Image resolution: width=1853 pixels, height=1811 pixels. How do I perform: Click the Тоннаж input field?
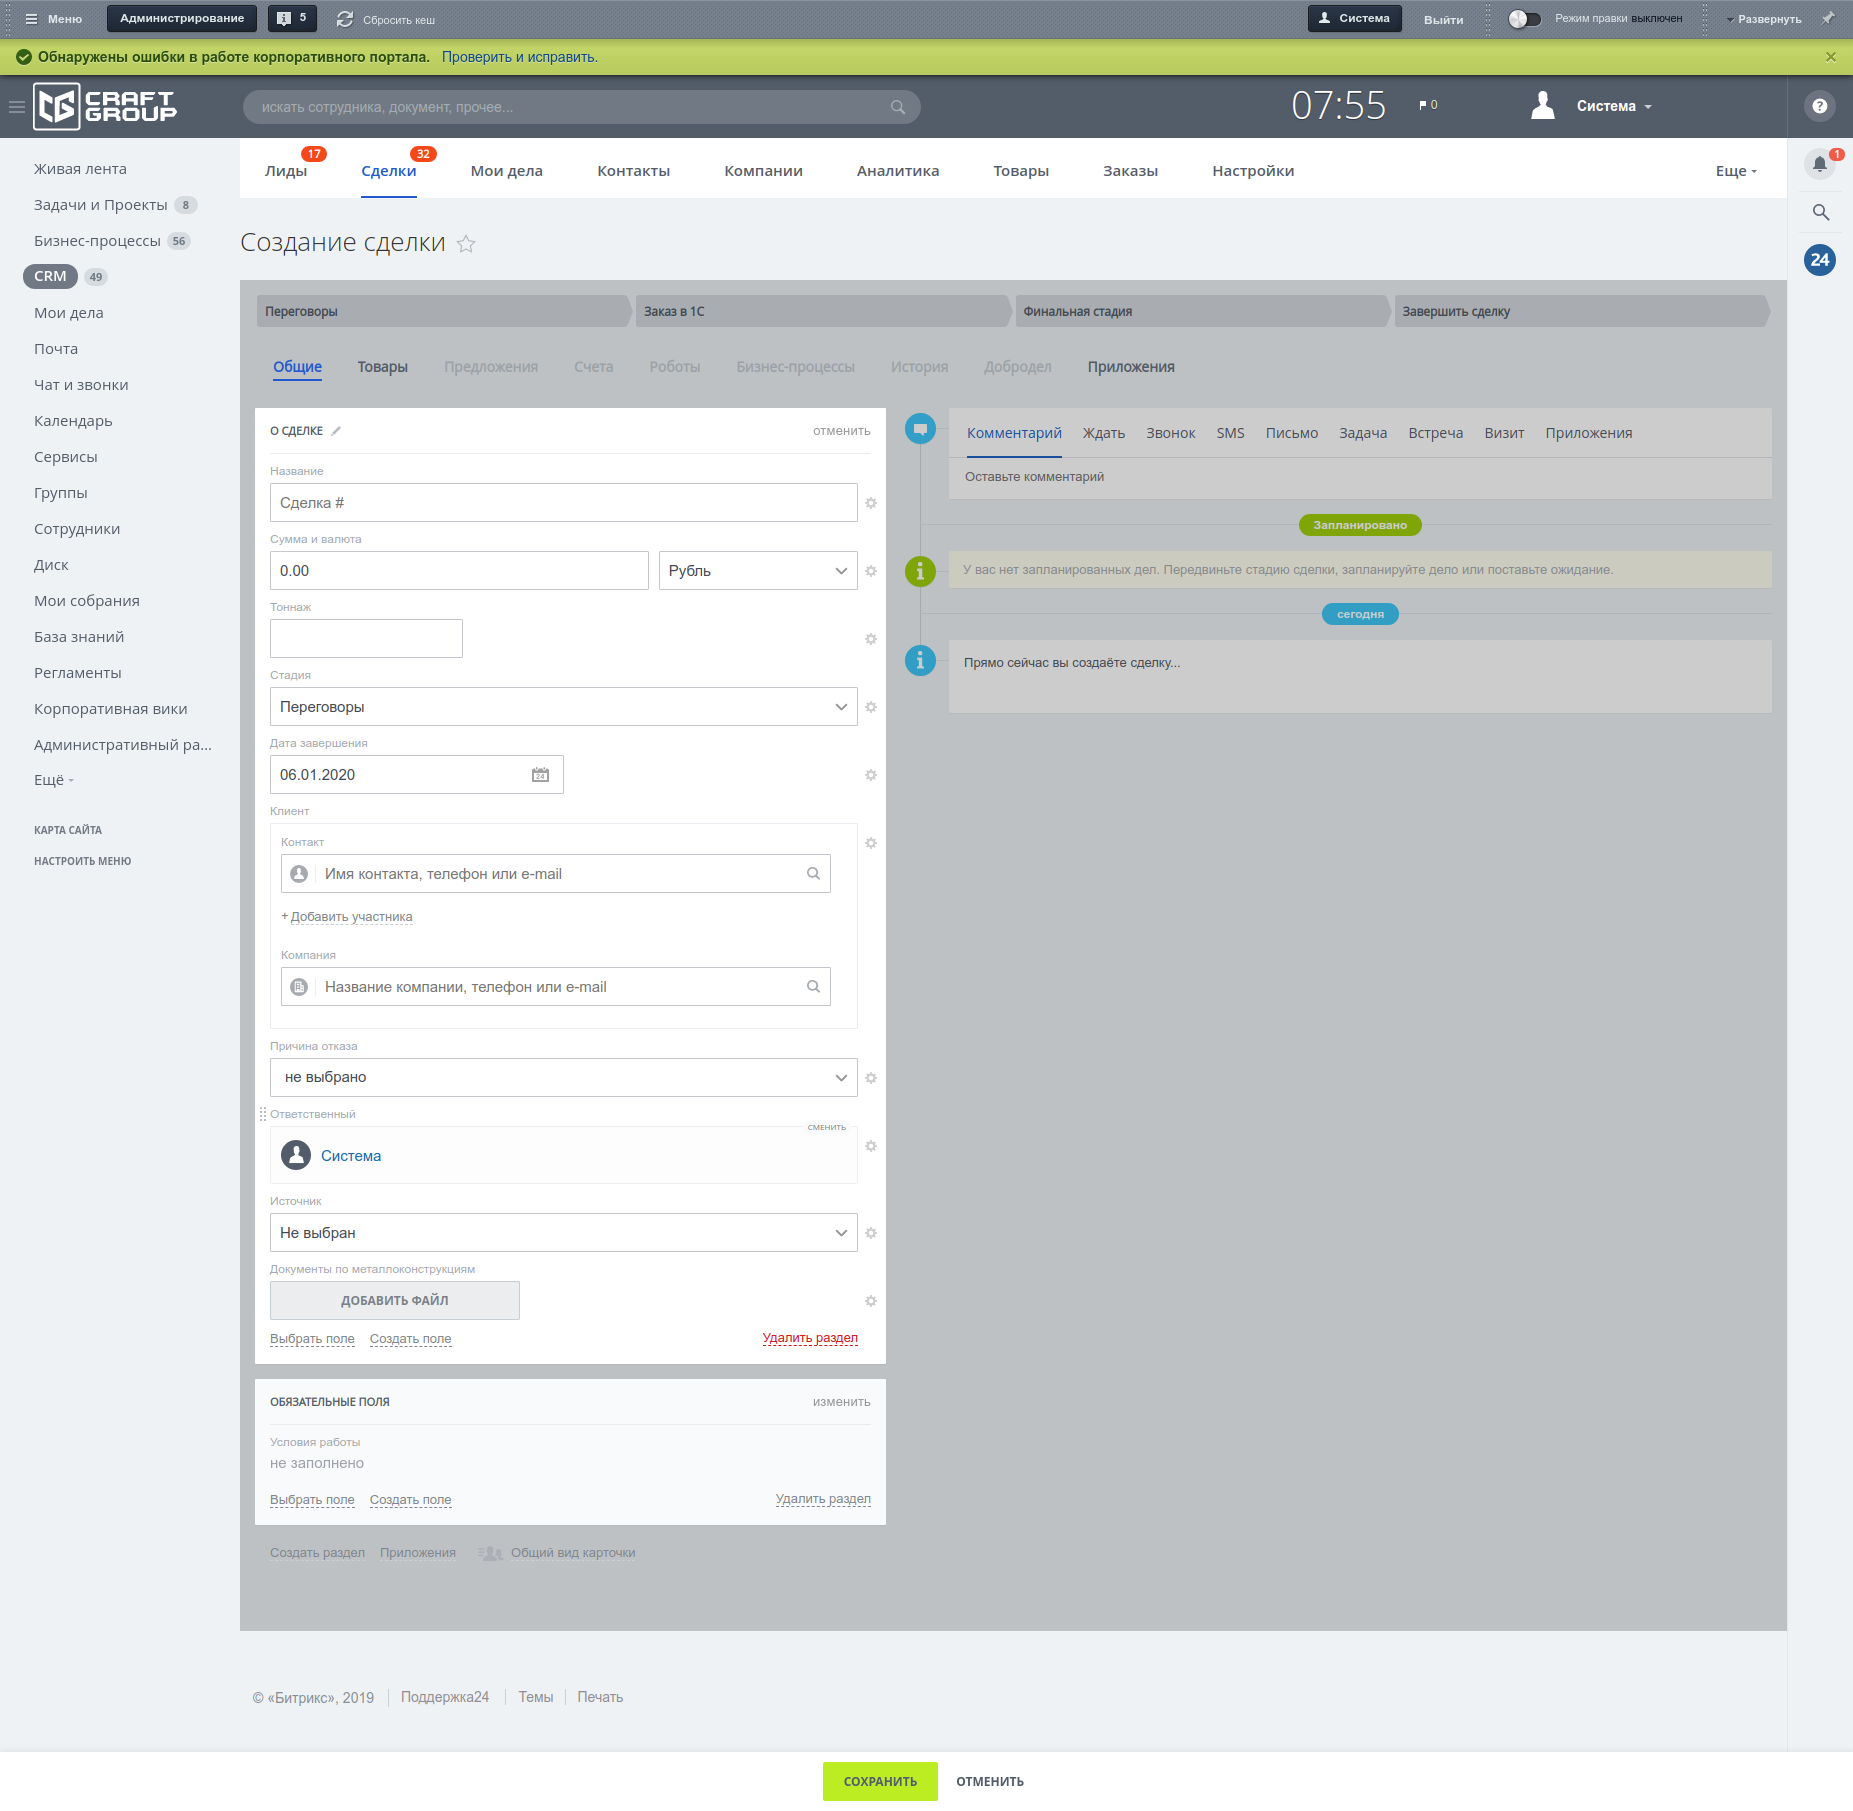[x=366, y=639]
